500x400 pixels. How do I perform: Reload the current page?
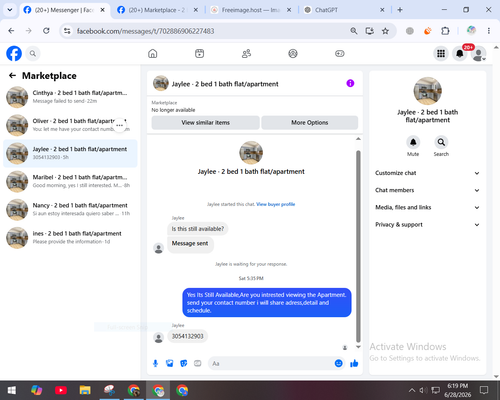click(x=46, y=31)
